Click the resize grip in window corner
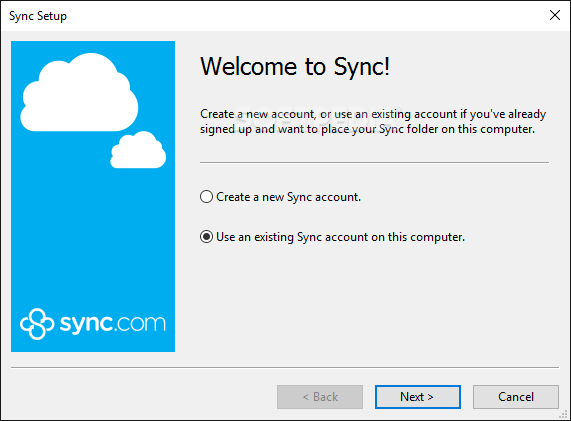 (x=564, y=415)
